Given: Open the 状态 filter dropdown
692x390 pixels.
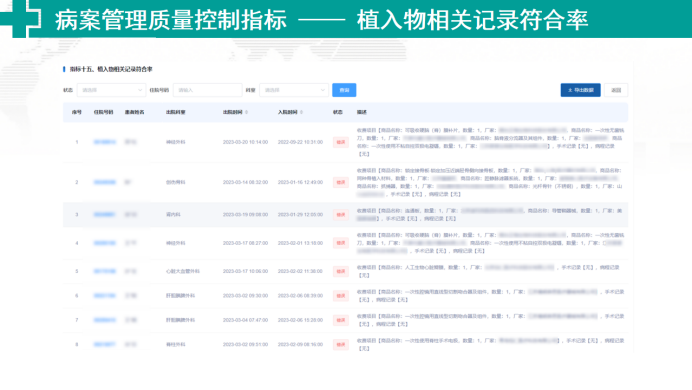Looking at the screenshot, I should (x=111, y=90).
